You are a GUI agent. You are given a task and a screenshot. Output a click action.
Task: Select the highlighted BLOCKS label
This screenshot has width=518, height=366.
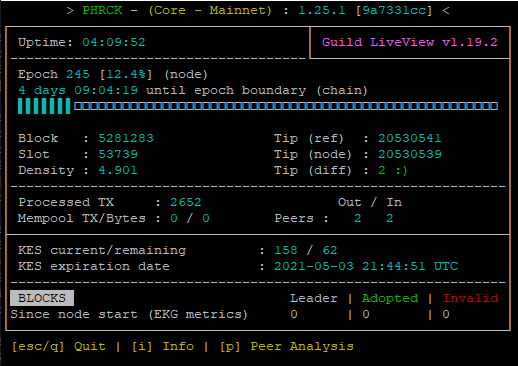[x=42, y=298]
